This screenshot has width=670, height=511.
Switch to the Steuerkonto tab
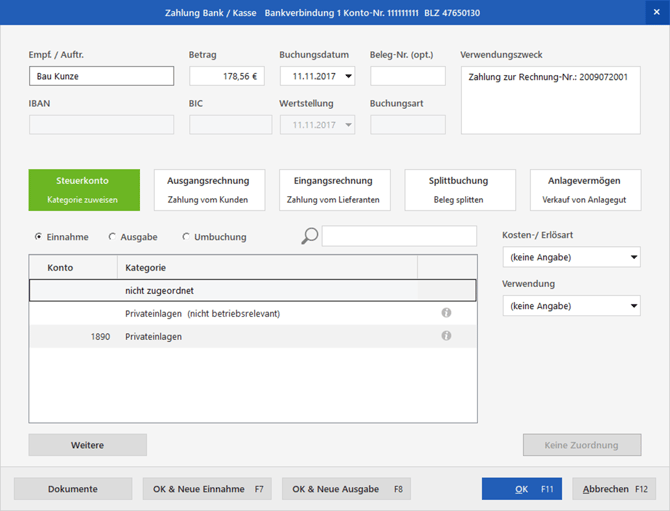83,190
